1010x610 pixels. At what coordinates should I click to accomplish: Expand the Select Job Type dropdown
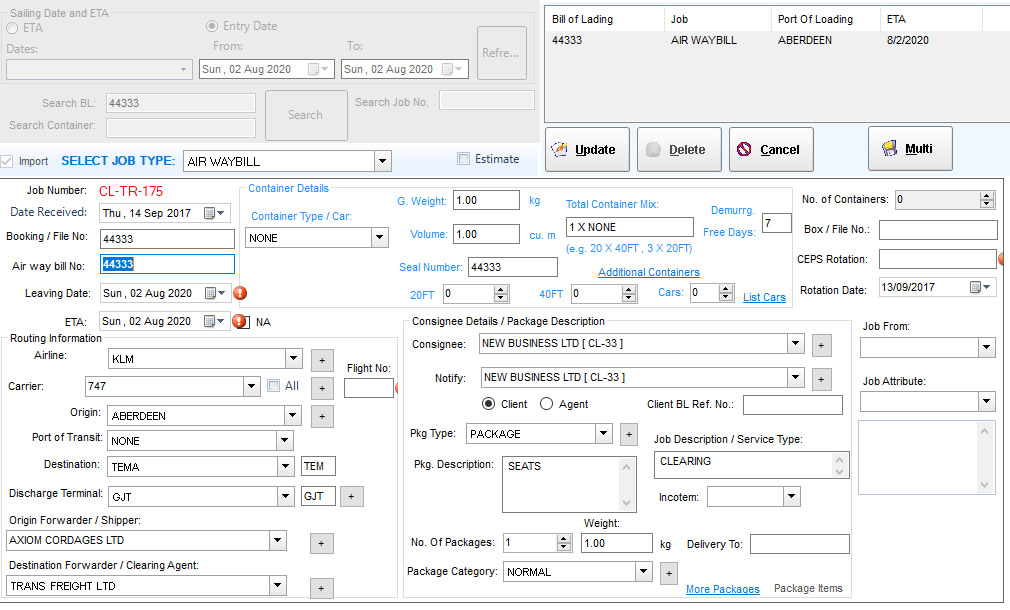(x=382, y=161)
